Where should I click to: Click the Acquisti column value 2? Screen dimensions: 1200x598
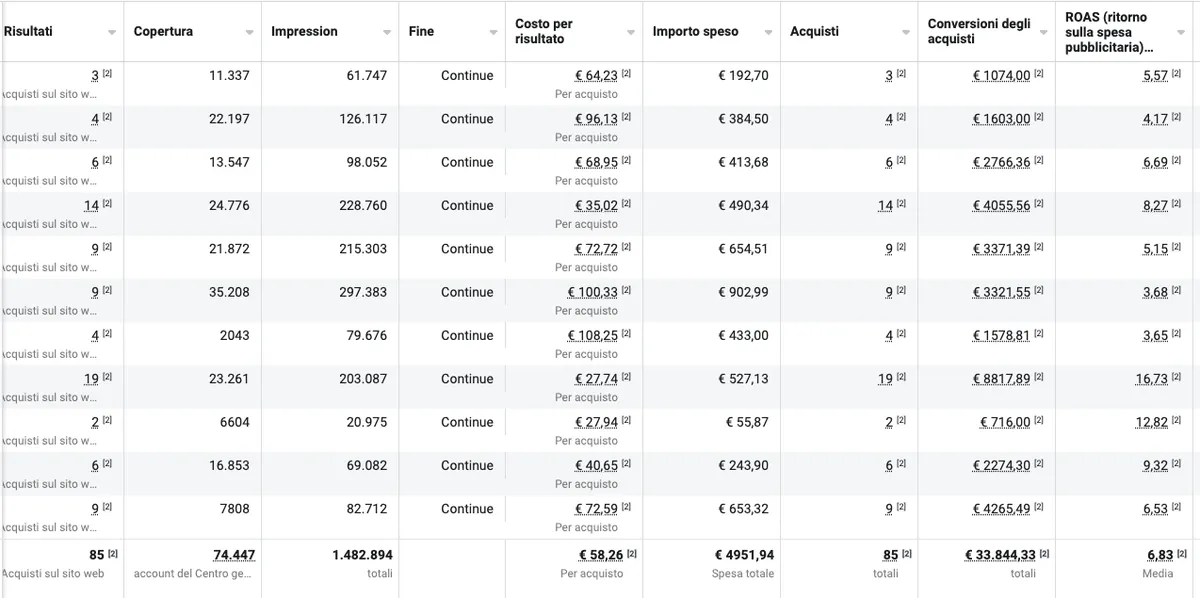tap(889, 422)
